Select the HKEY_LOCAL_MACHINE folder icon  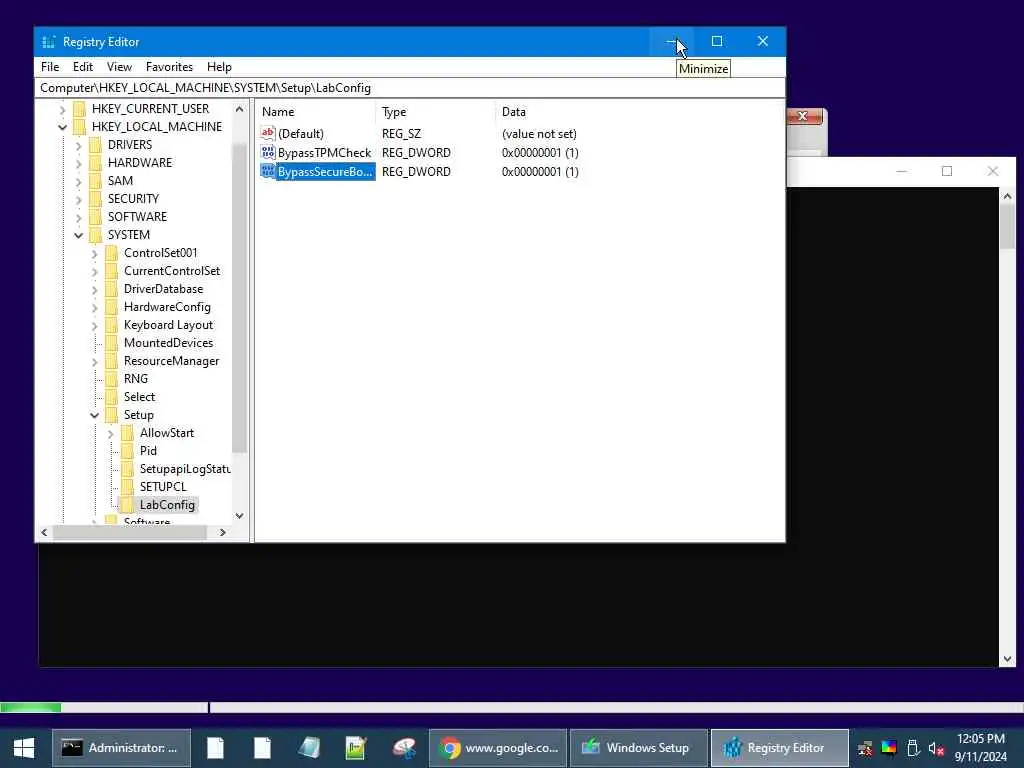80,127
